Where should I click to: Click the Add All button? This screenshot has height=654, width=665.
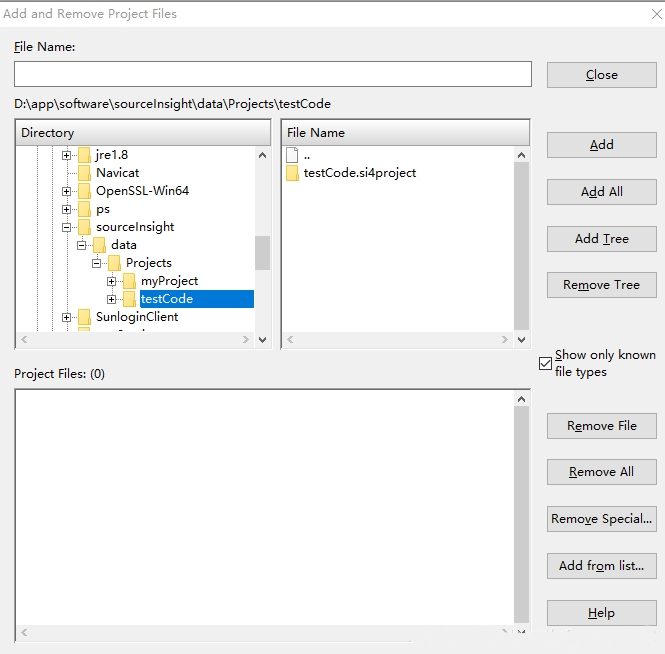601,192
